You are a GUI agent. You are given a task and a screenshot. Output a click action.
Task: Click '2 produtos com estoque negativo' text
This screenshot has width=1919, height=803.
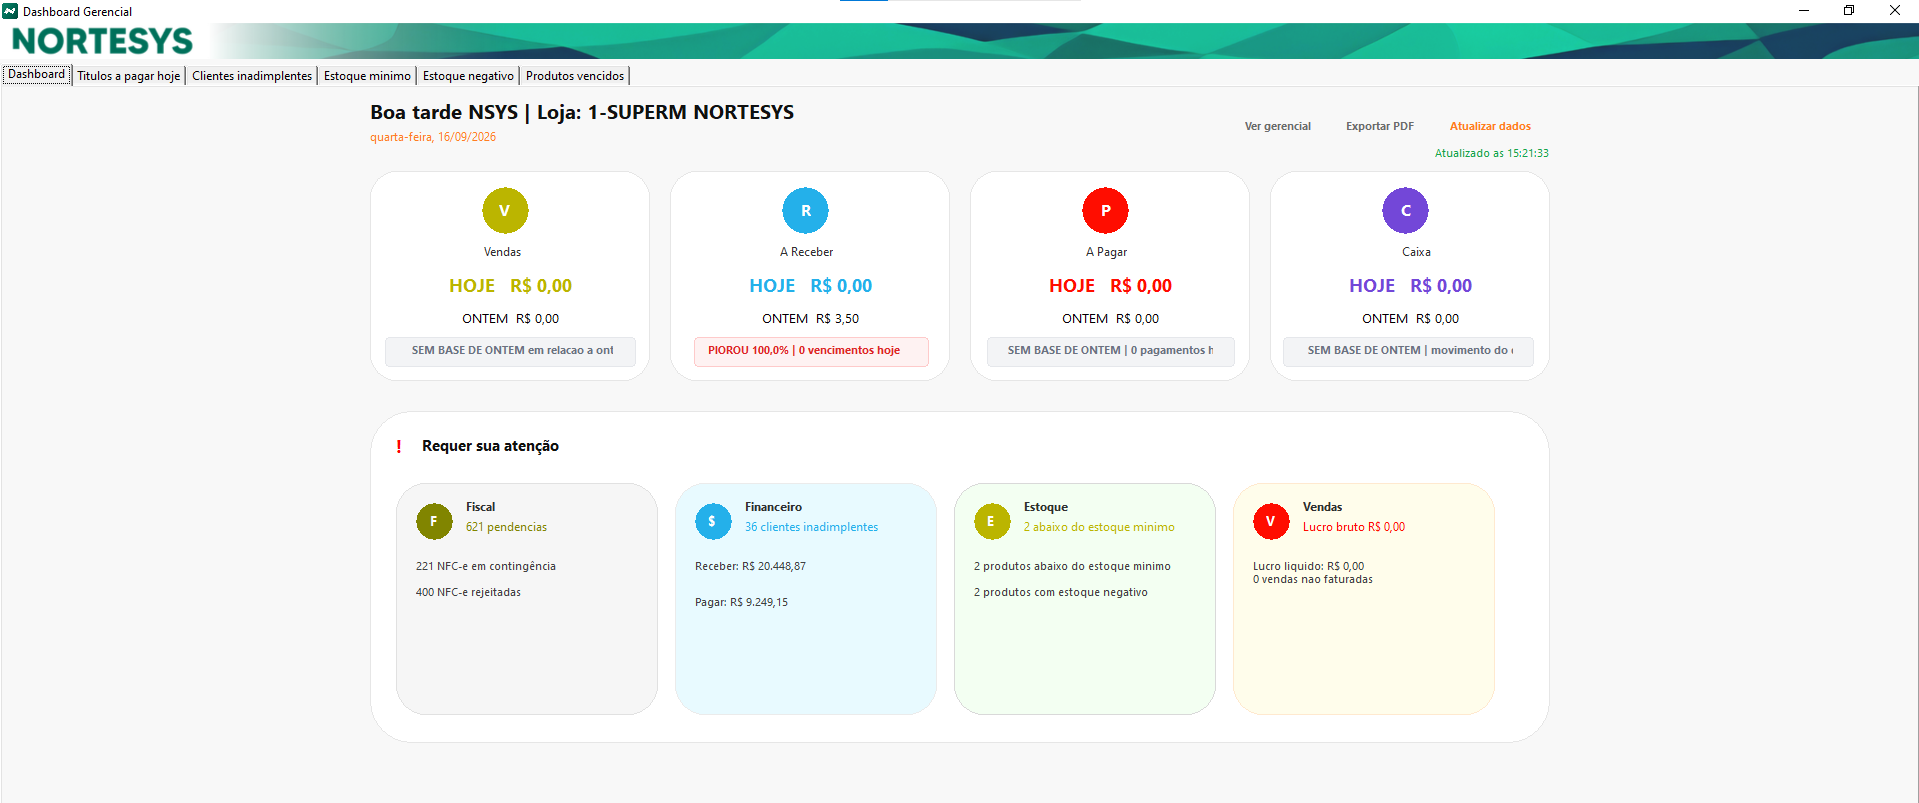pyautogui.click(x=1060, y=592)
